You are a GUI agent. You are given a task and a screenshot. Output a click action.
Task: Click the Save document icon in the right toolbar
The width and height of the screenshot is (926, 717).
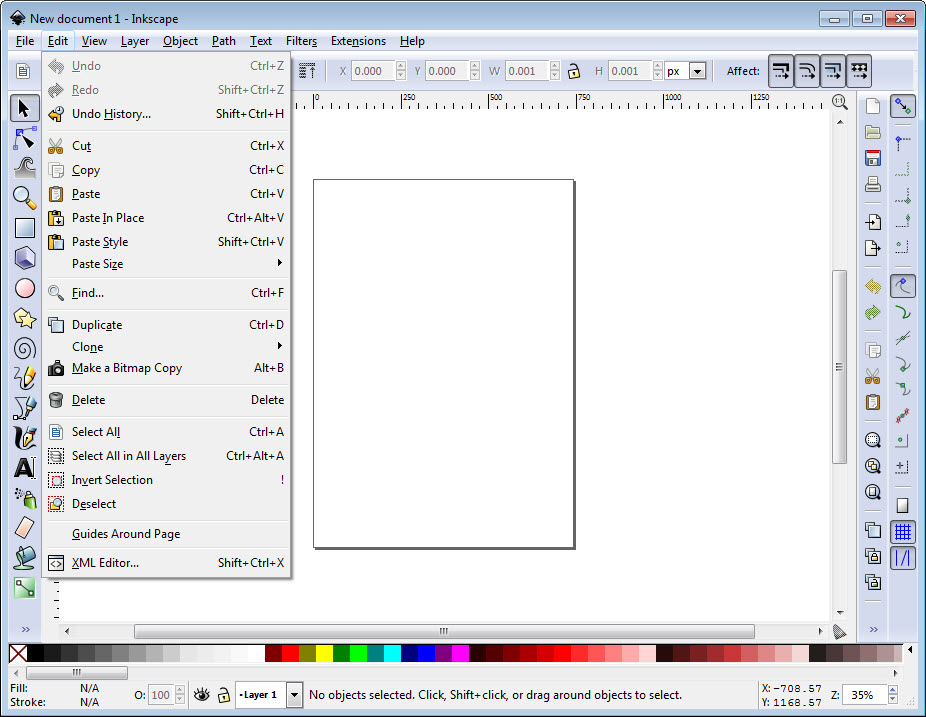point(872,158)
